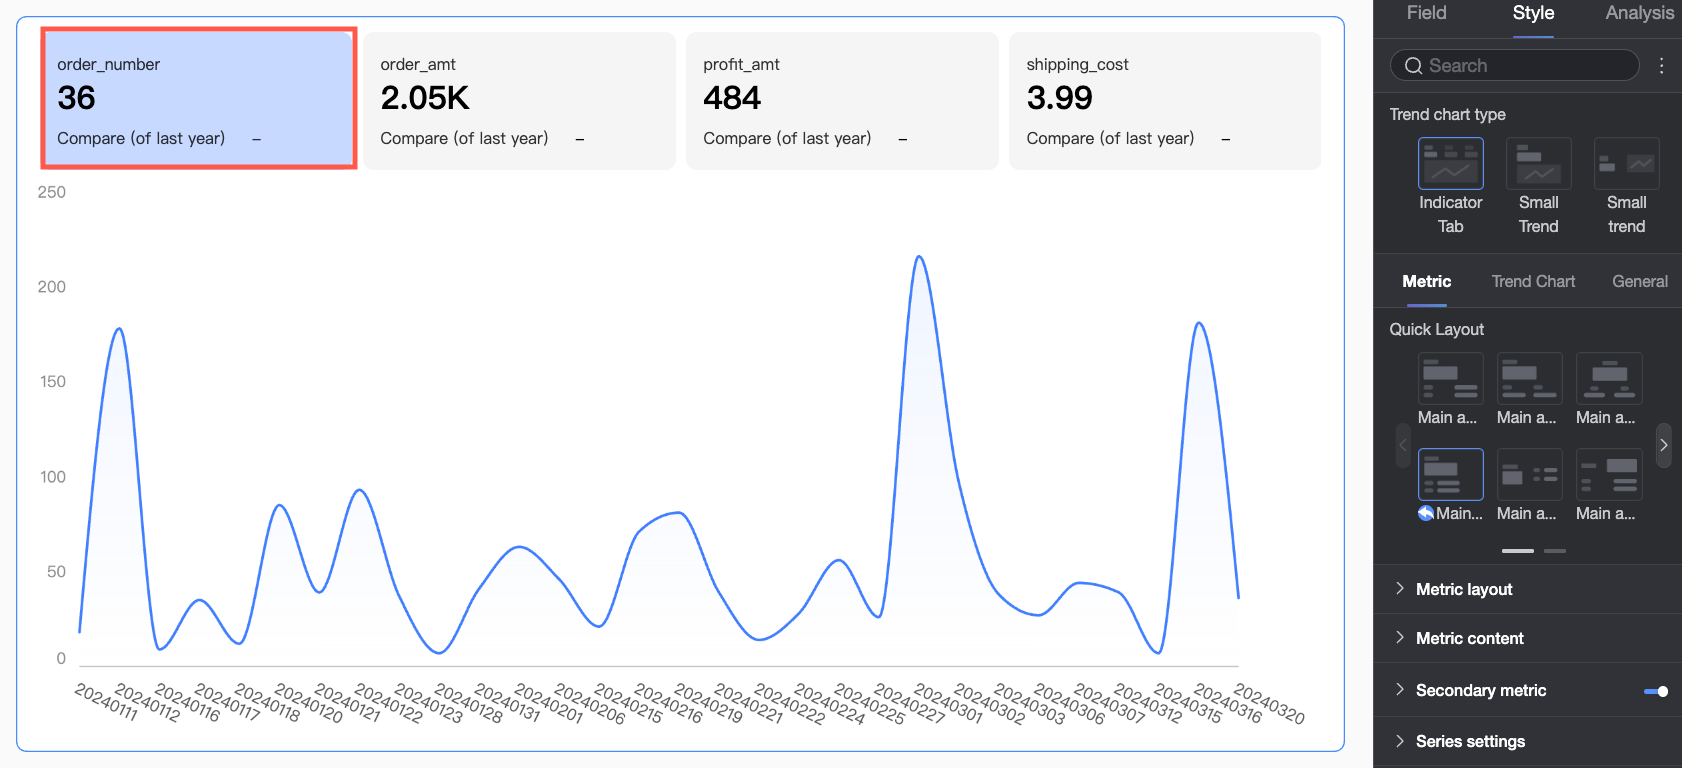Click the first Quick Layout thumbnail
The image size is (1682, 768).
click(x=1450, y=378)
